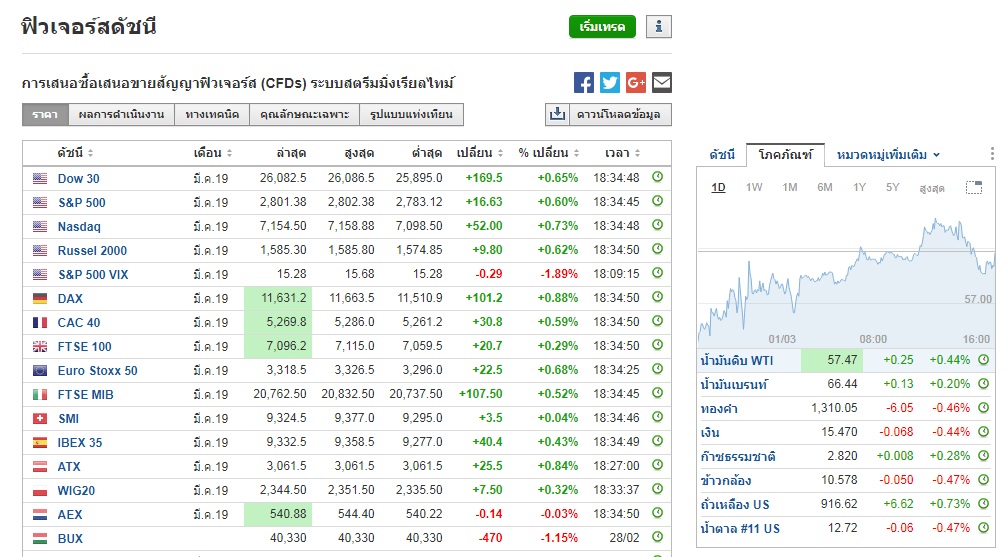Sort table by เวลา column

tap(622, 153)
